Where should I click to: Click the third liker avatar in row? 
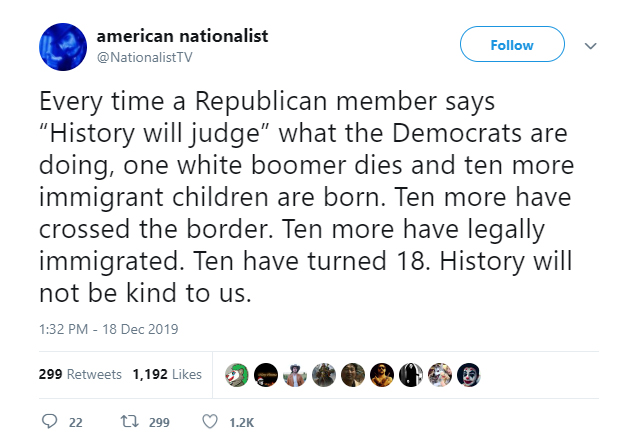295,374
